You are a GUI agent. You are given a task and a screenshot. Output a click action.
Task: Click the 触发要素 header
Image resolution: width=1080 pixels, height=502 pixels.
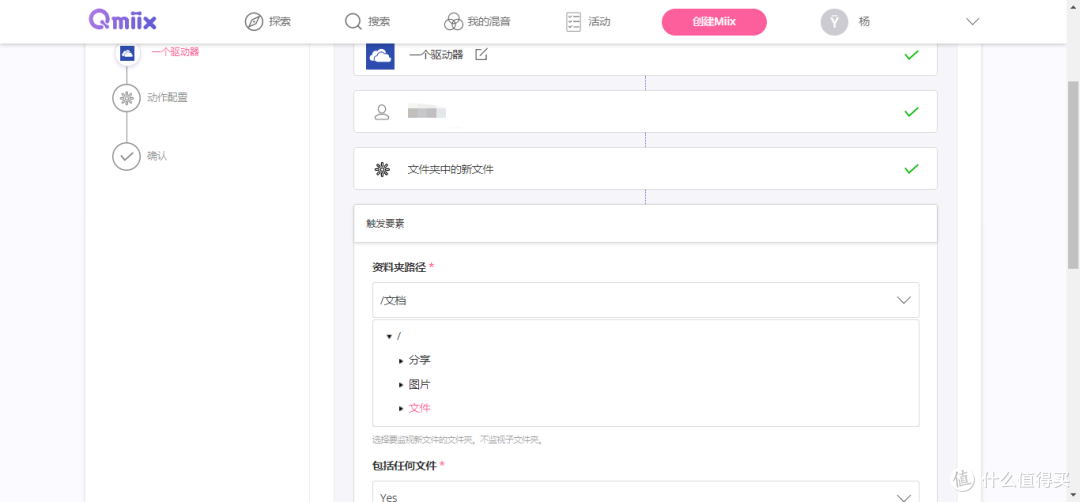645,224
